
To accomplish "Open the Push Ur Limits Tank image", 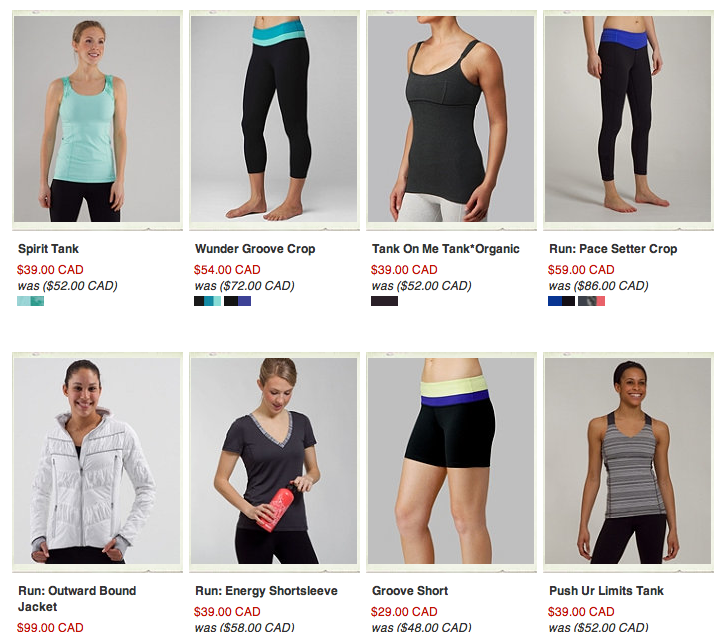I will click(628, 461).
